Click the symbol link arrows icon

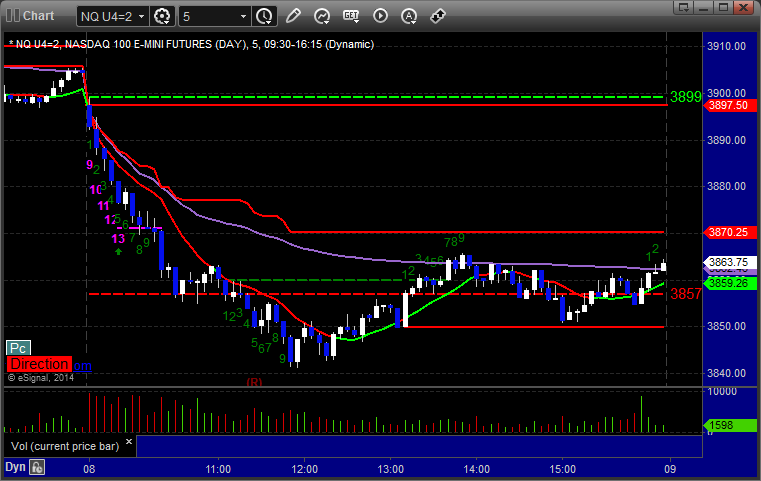(438, 16)
